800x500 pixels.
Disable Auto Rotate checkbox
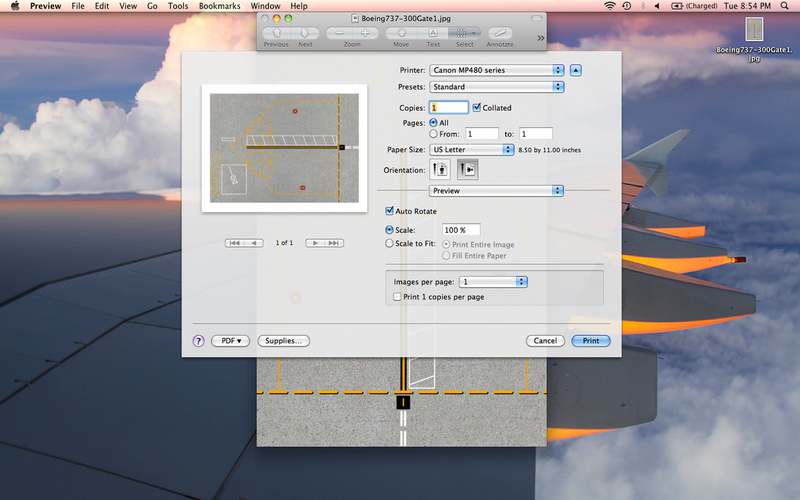pyautogui.click(x=390, y=211)
